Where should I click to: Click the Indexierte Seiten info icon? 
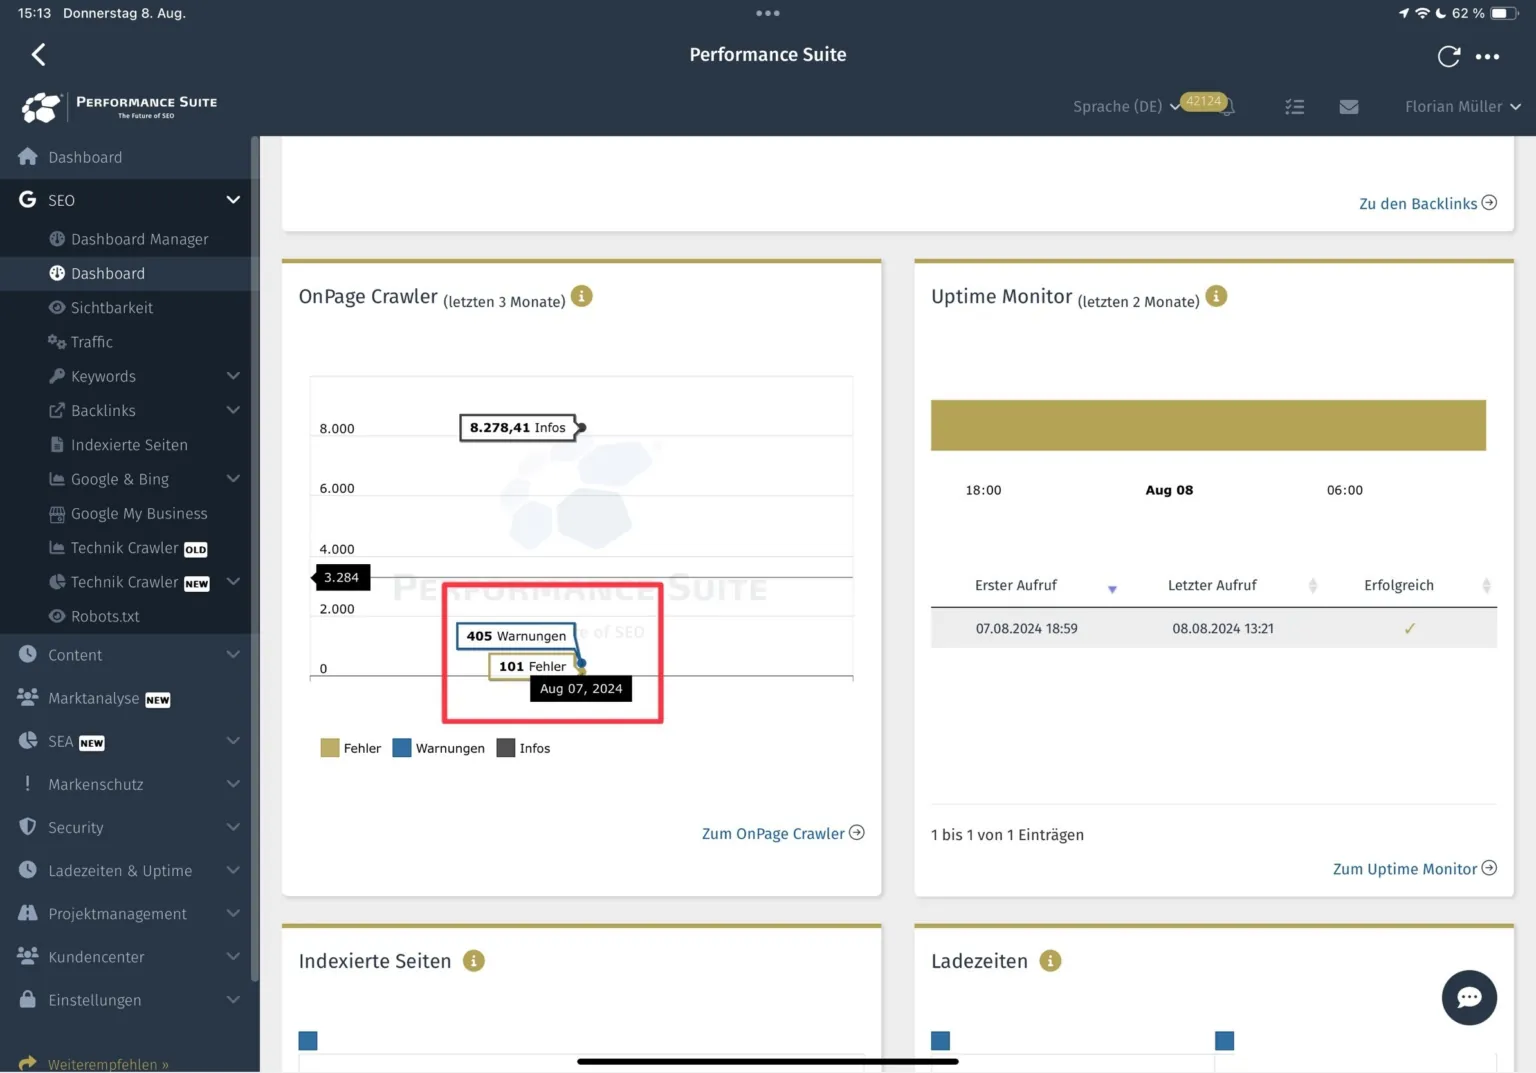[474, 961]
